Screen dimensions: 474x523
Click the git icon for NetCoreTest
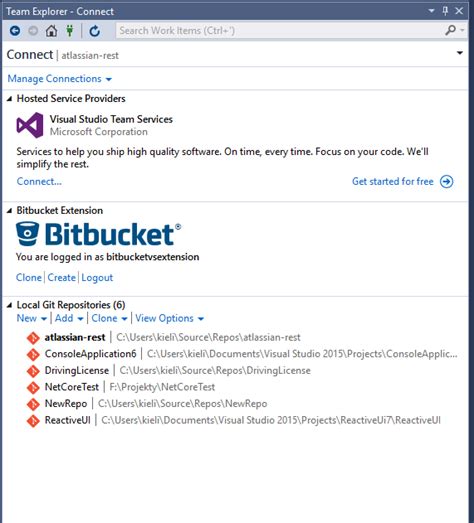33,388
